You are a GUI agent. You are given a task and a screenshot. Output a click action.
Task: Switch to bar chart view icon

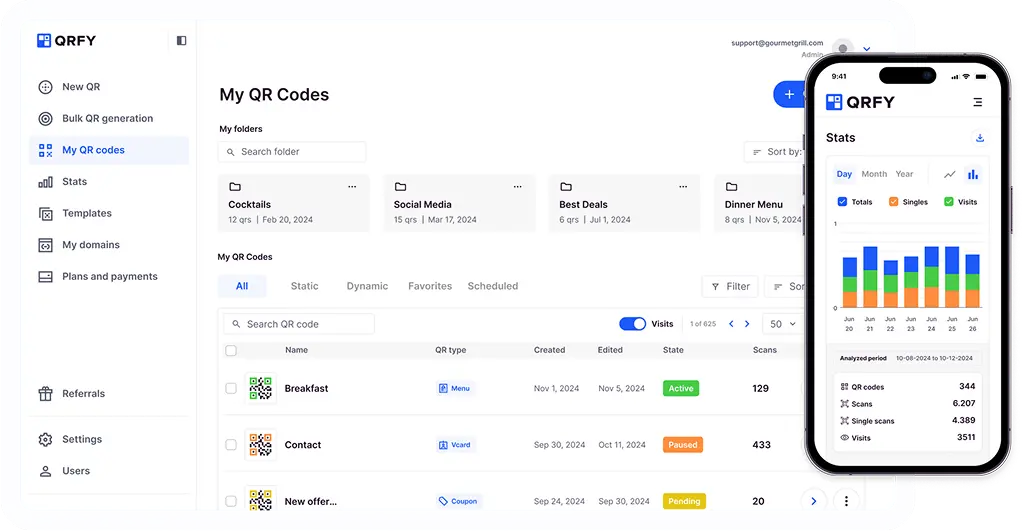click(973, 174)
